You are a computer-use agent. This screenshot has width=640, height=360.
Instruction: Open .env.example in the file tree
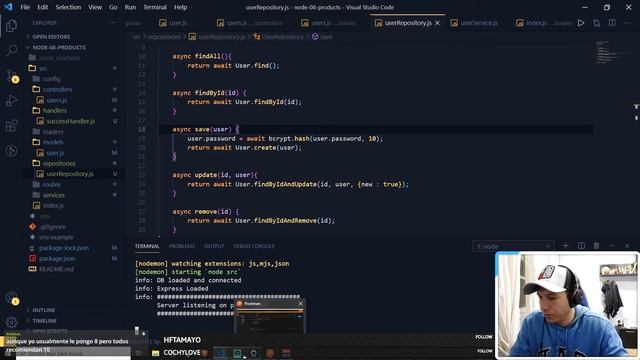coord(56,237)
